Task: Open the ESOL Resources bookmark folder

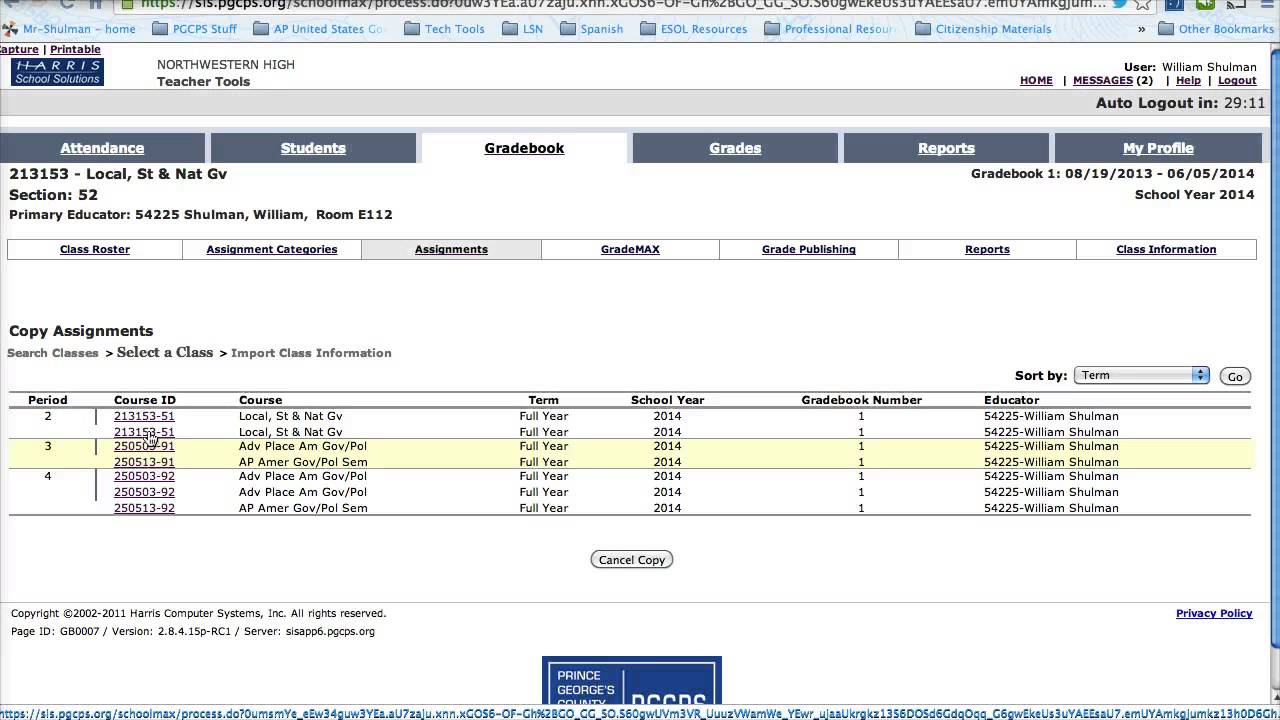Action: click(694, 29)
